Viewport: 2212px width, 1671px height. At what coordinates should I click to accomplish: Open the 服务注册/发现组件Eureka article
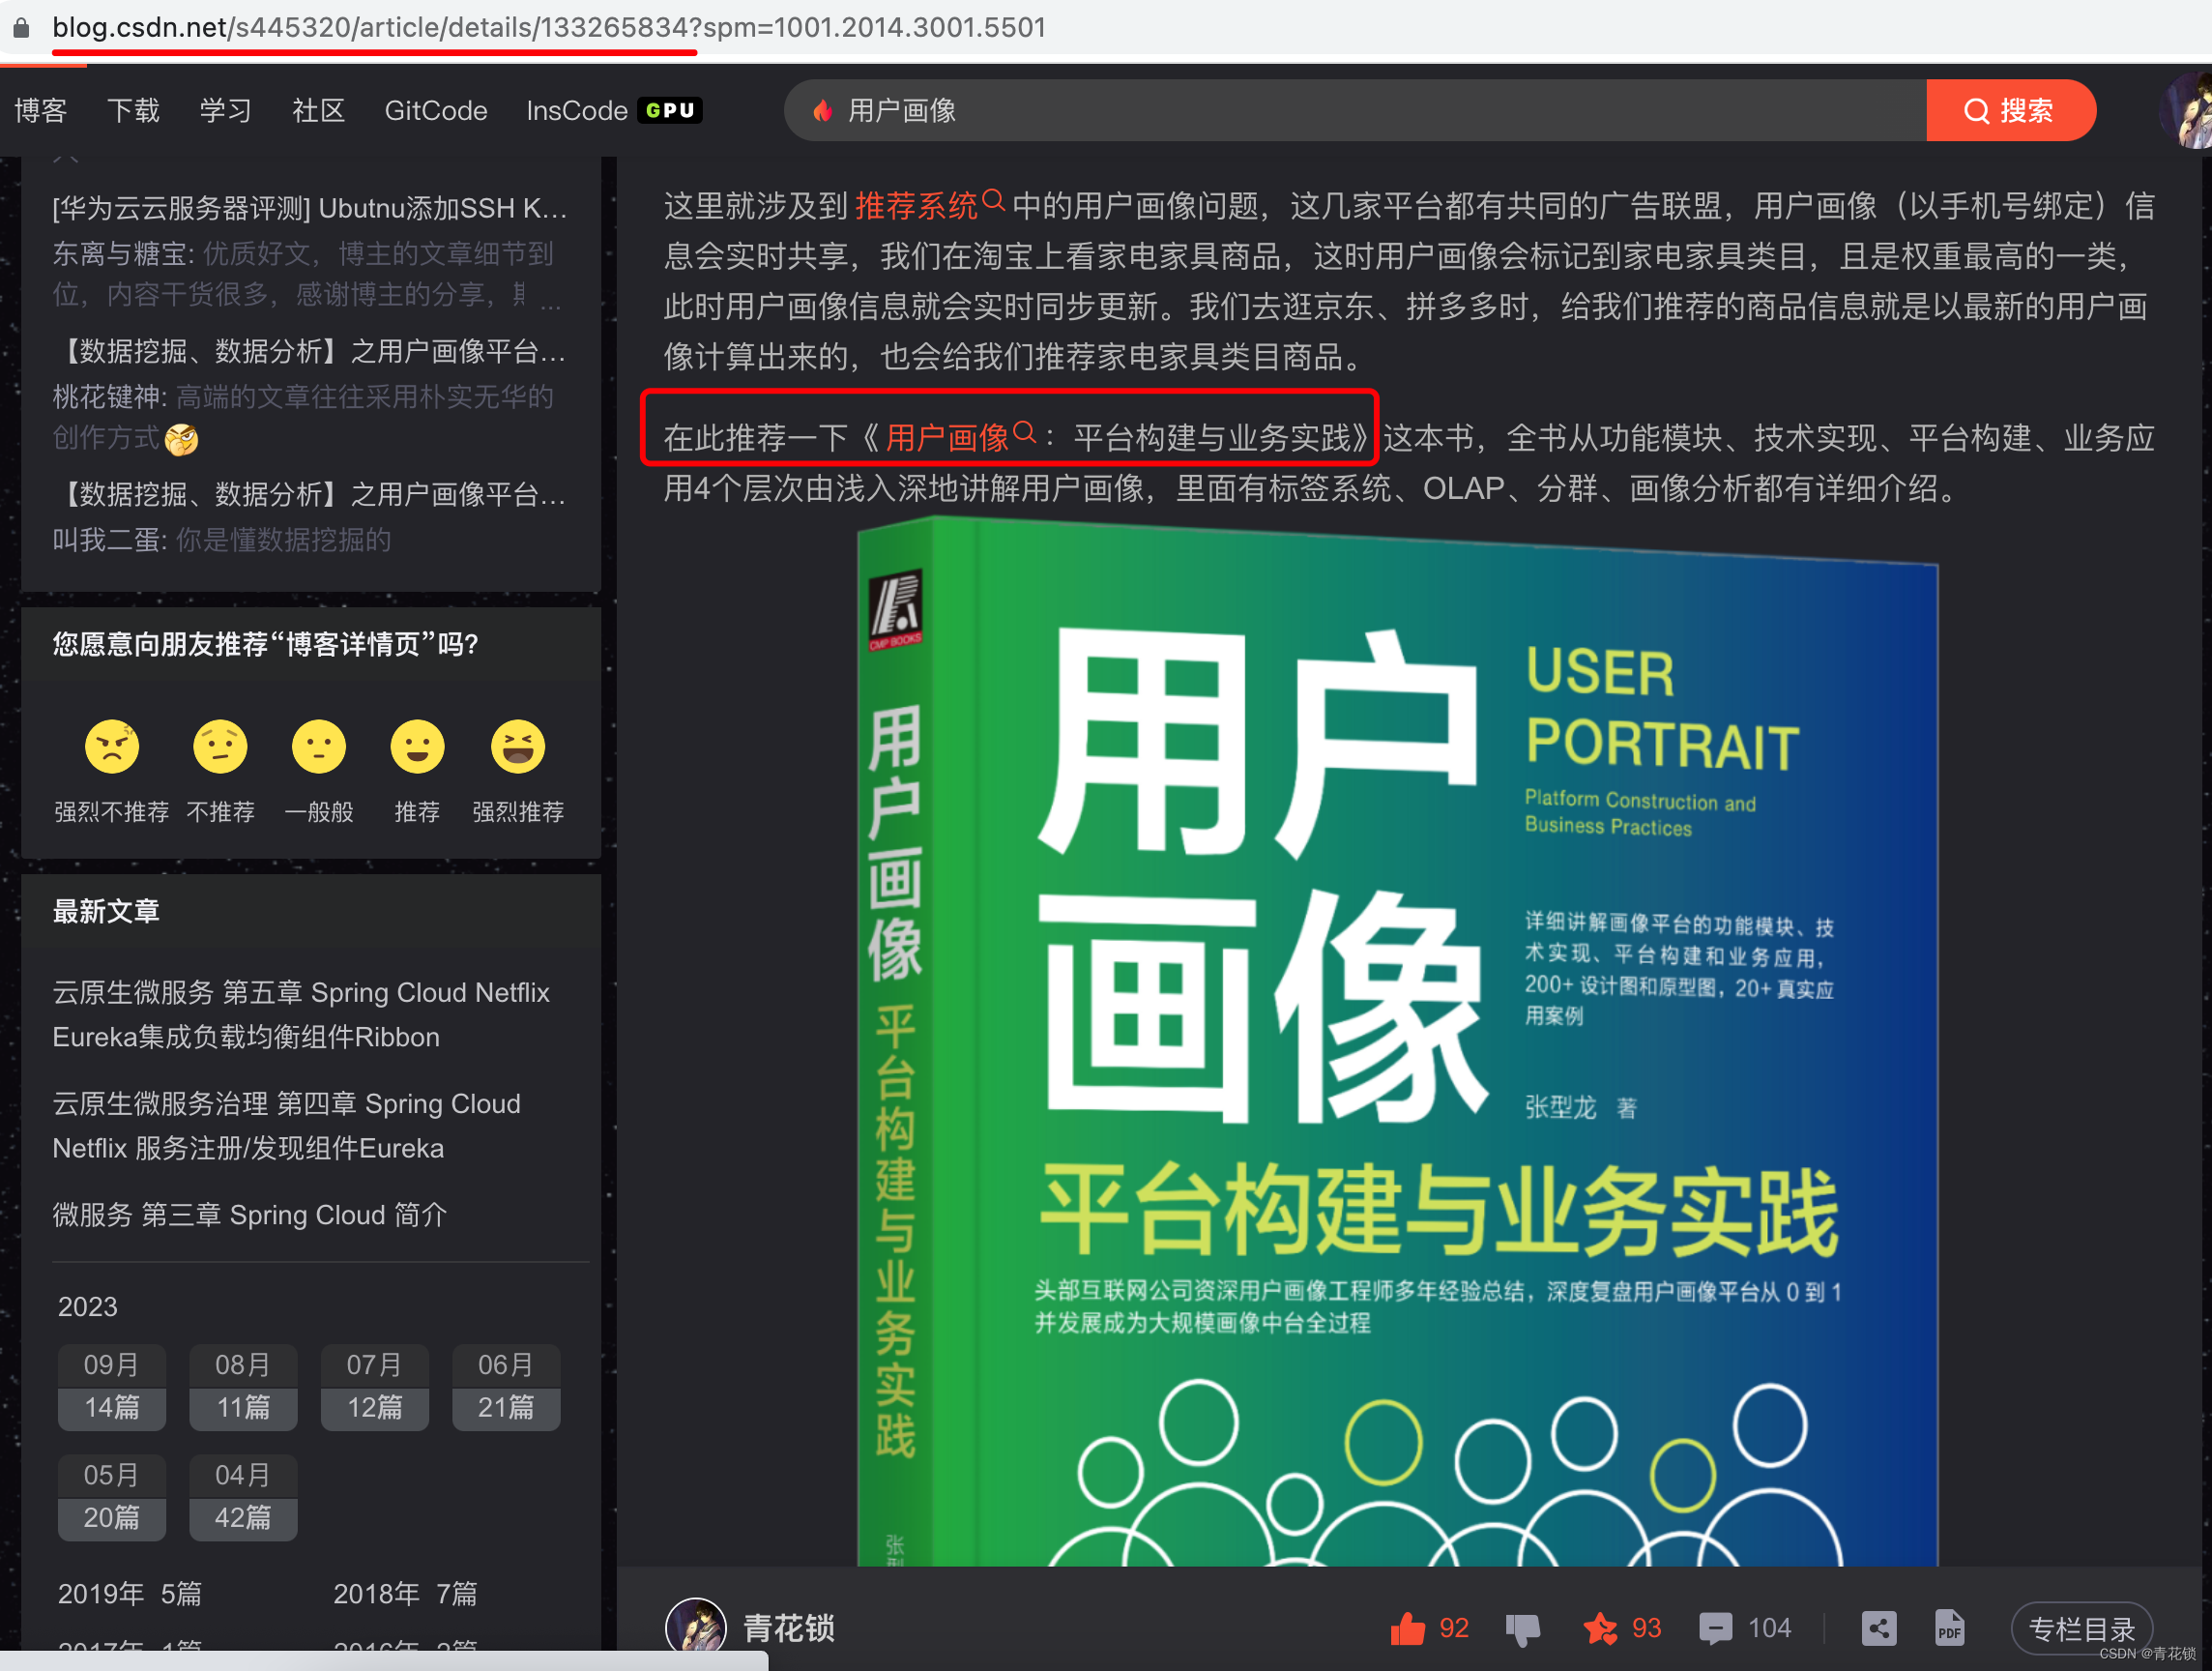tap(287, 1126)
